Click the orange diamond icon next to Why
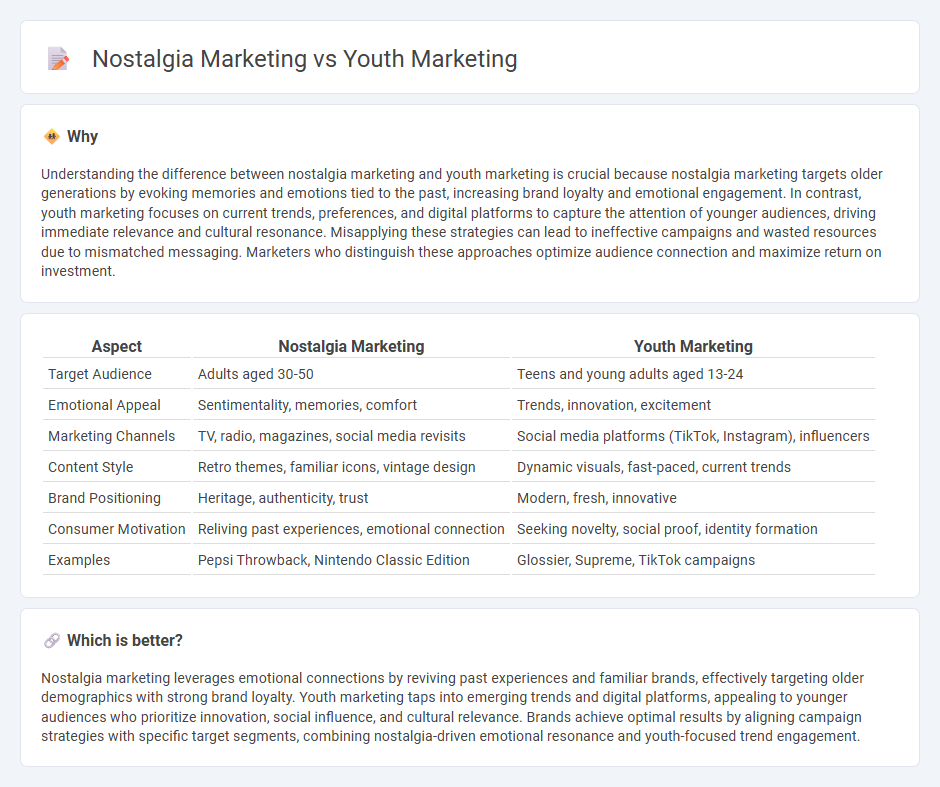This screenshot has width=940, height=787. click(52, 137)
